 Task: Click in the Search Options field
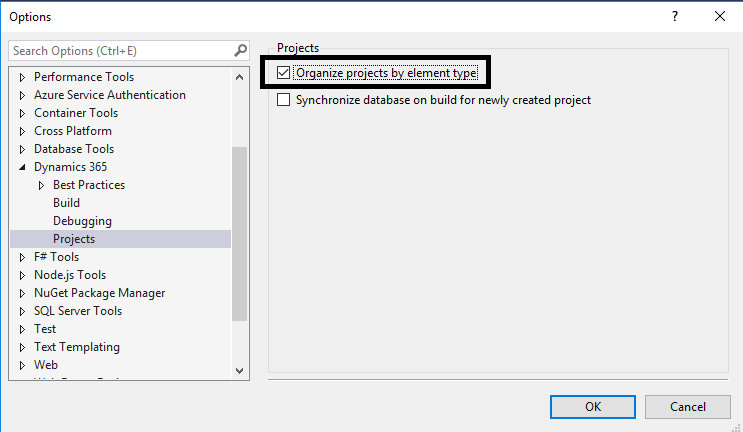[x=120, y=50]
